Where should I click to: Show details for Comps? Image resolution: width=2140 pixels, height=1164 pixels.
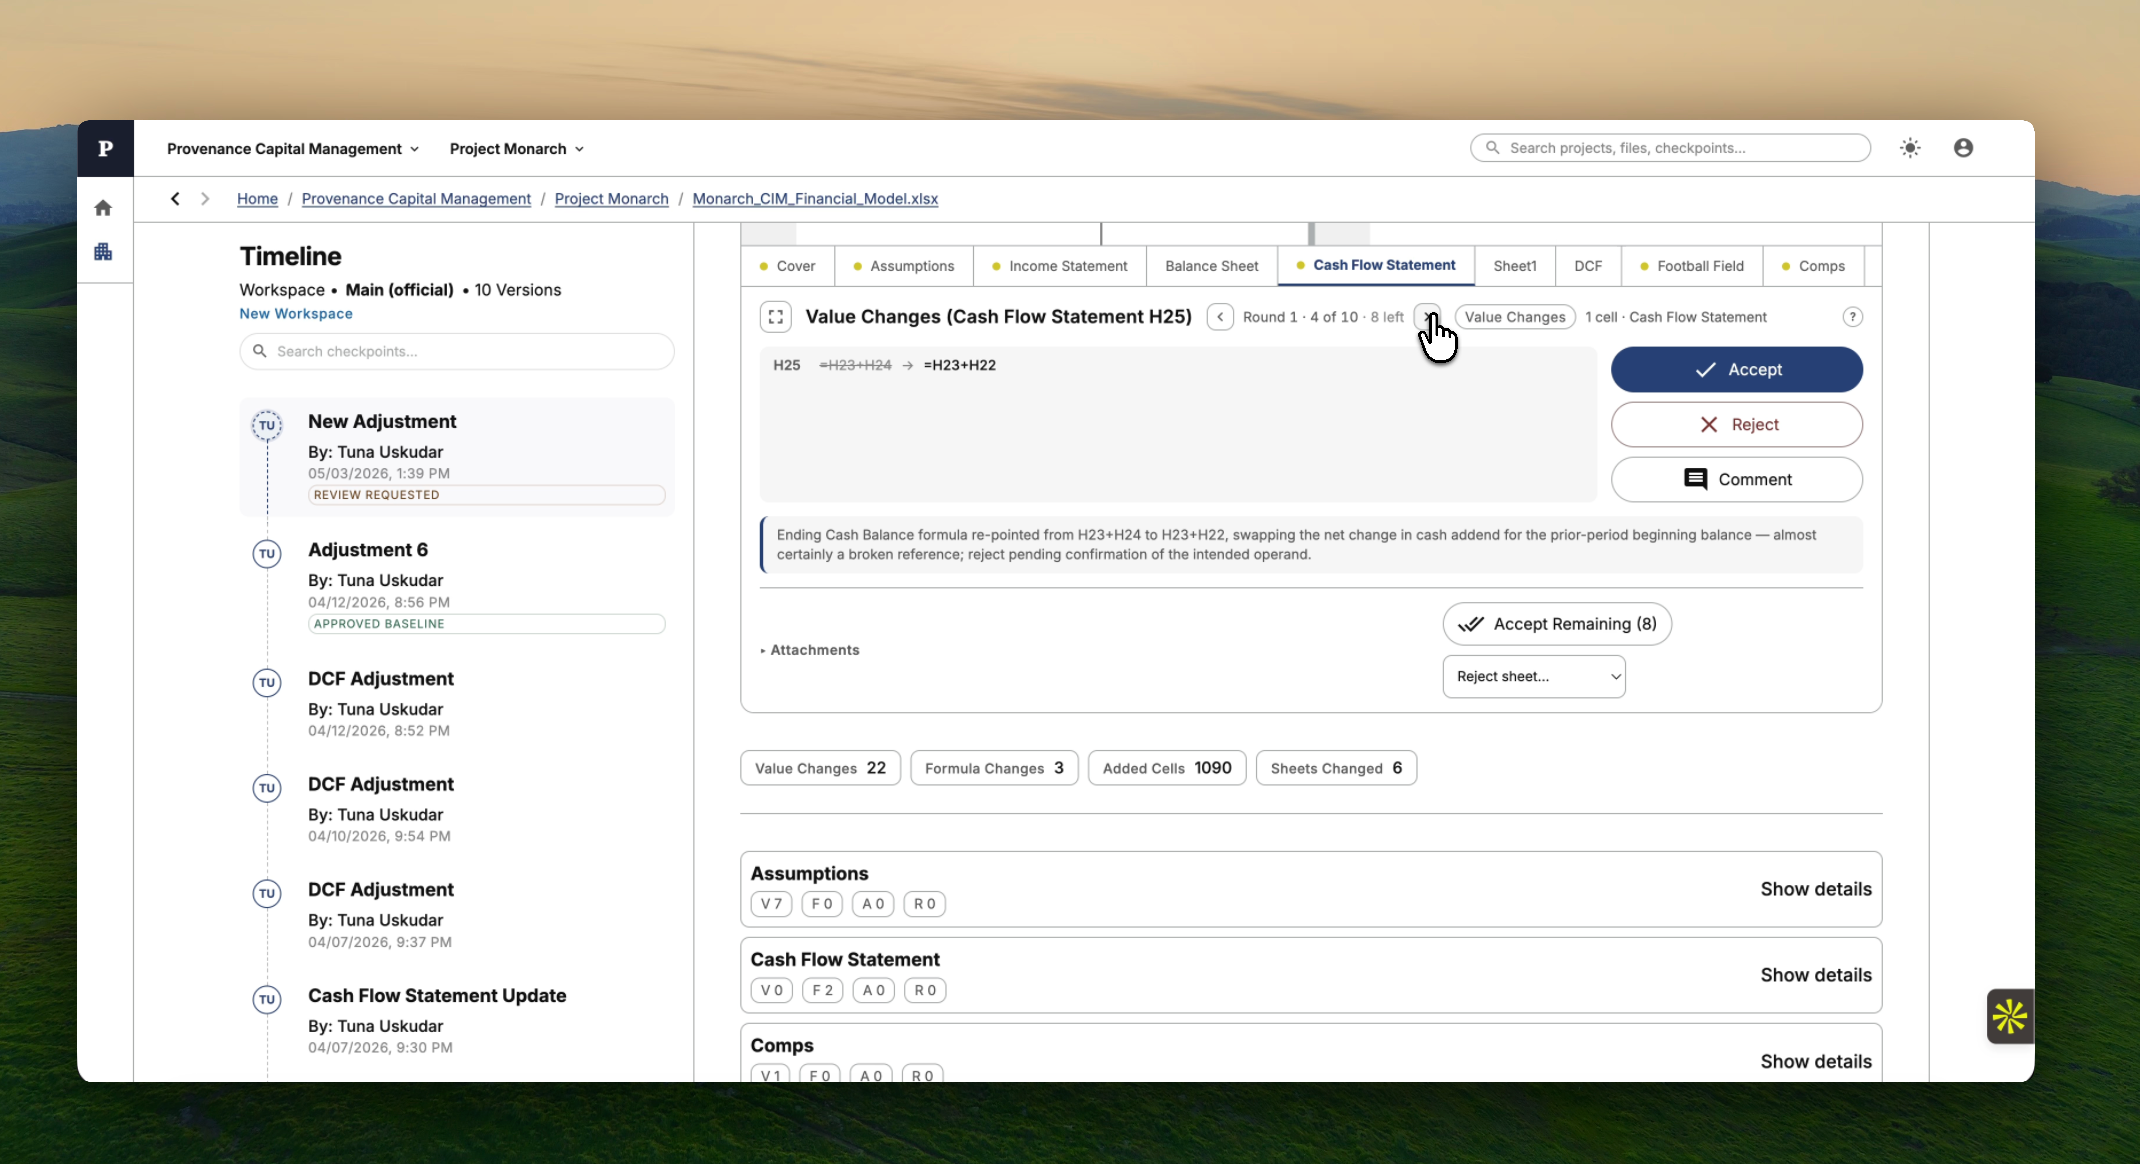[1815, 1061]
